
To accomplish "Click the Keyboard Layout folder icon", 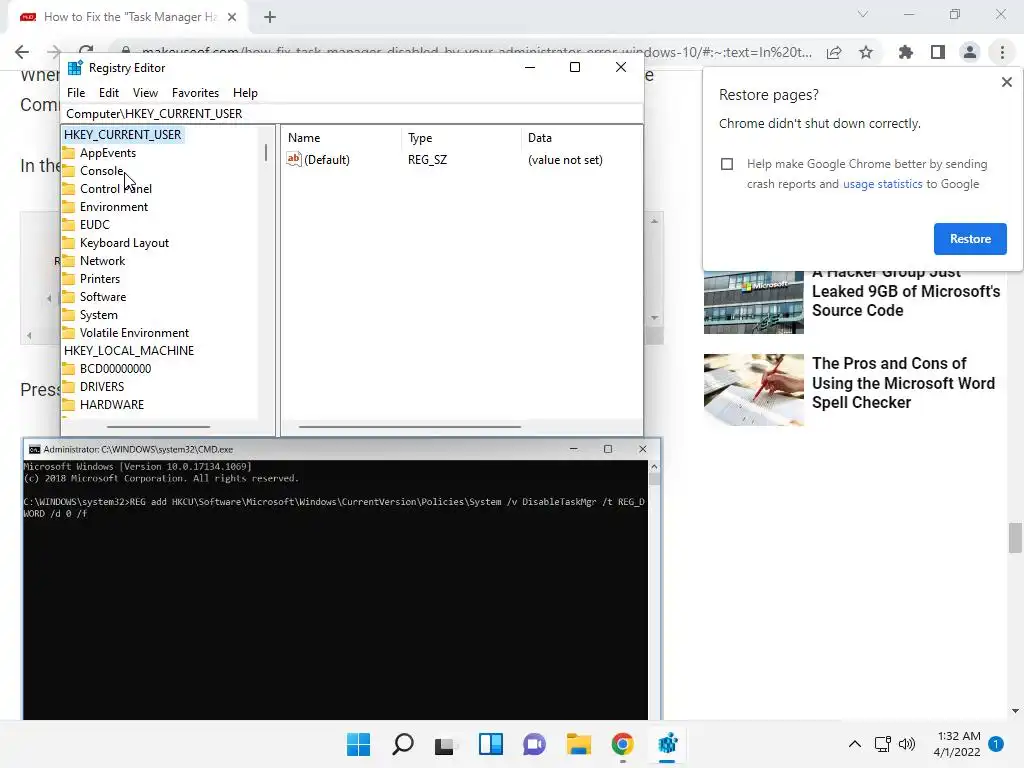I will 69,242.
